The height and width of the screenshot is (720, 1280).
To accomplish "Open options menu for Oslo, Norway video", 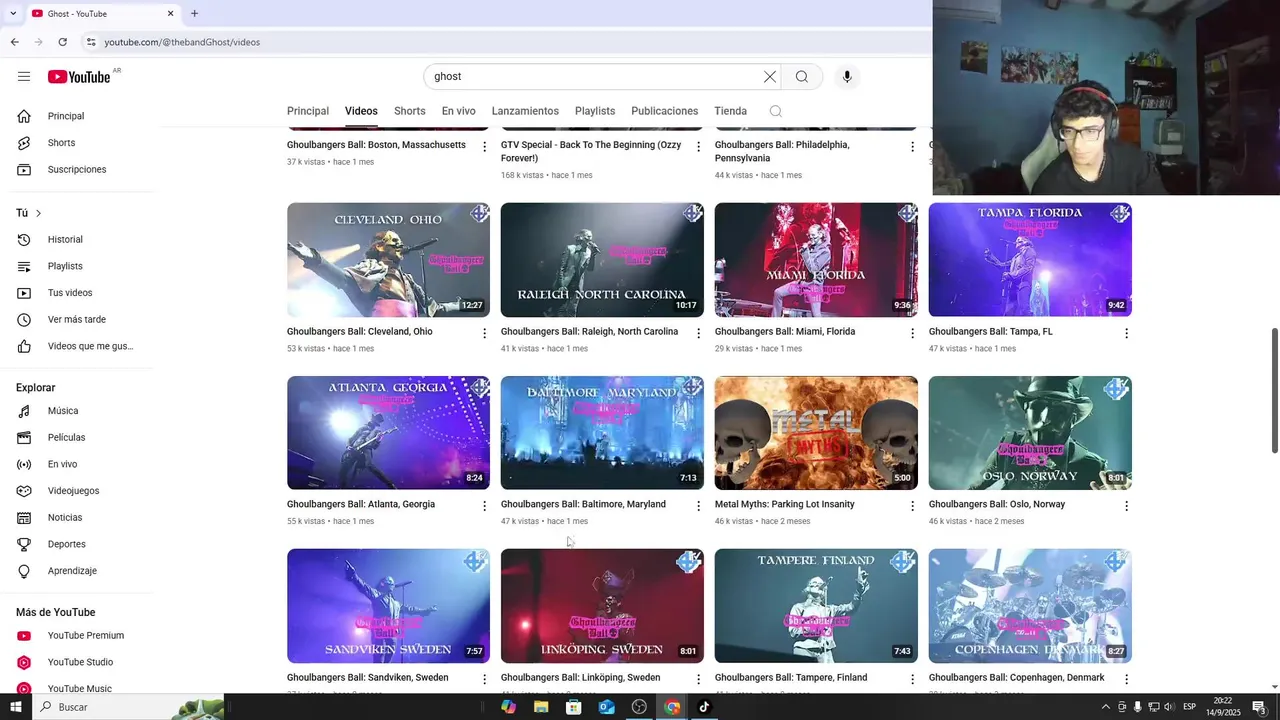I will 1126,506.
